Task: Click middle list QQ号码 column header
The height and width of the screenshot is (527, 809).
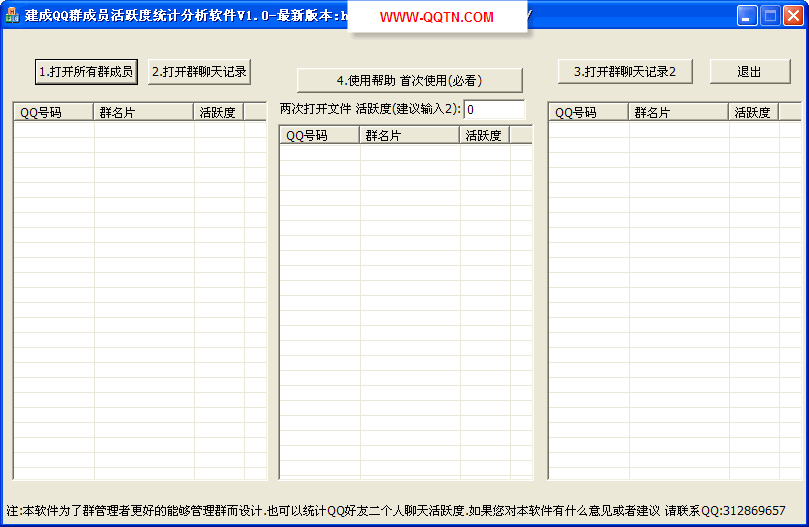Action: click(320, 135)
